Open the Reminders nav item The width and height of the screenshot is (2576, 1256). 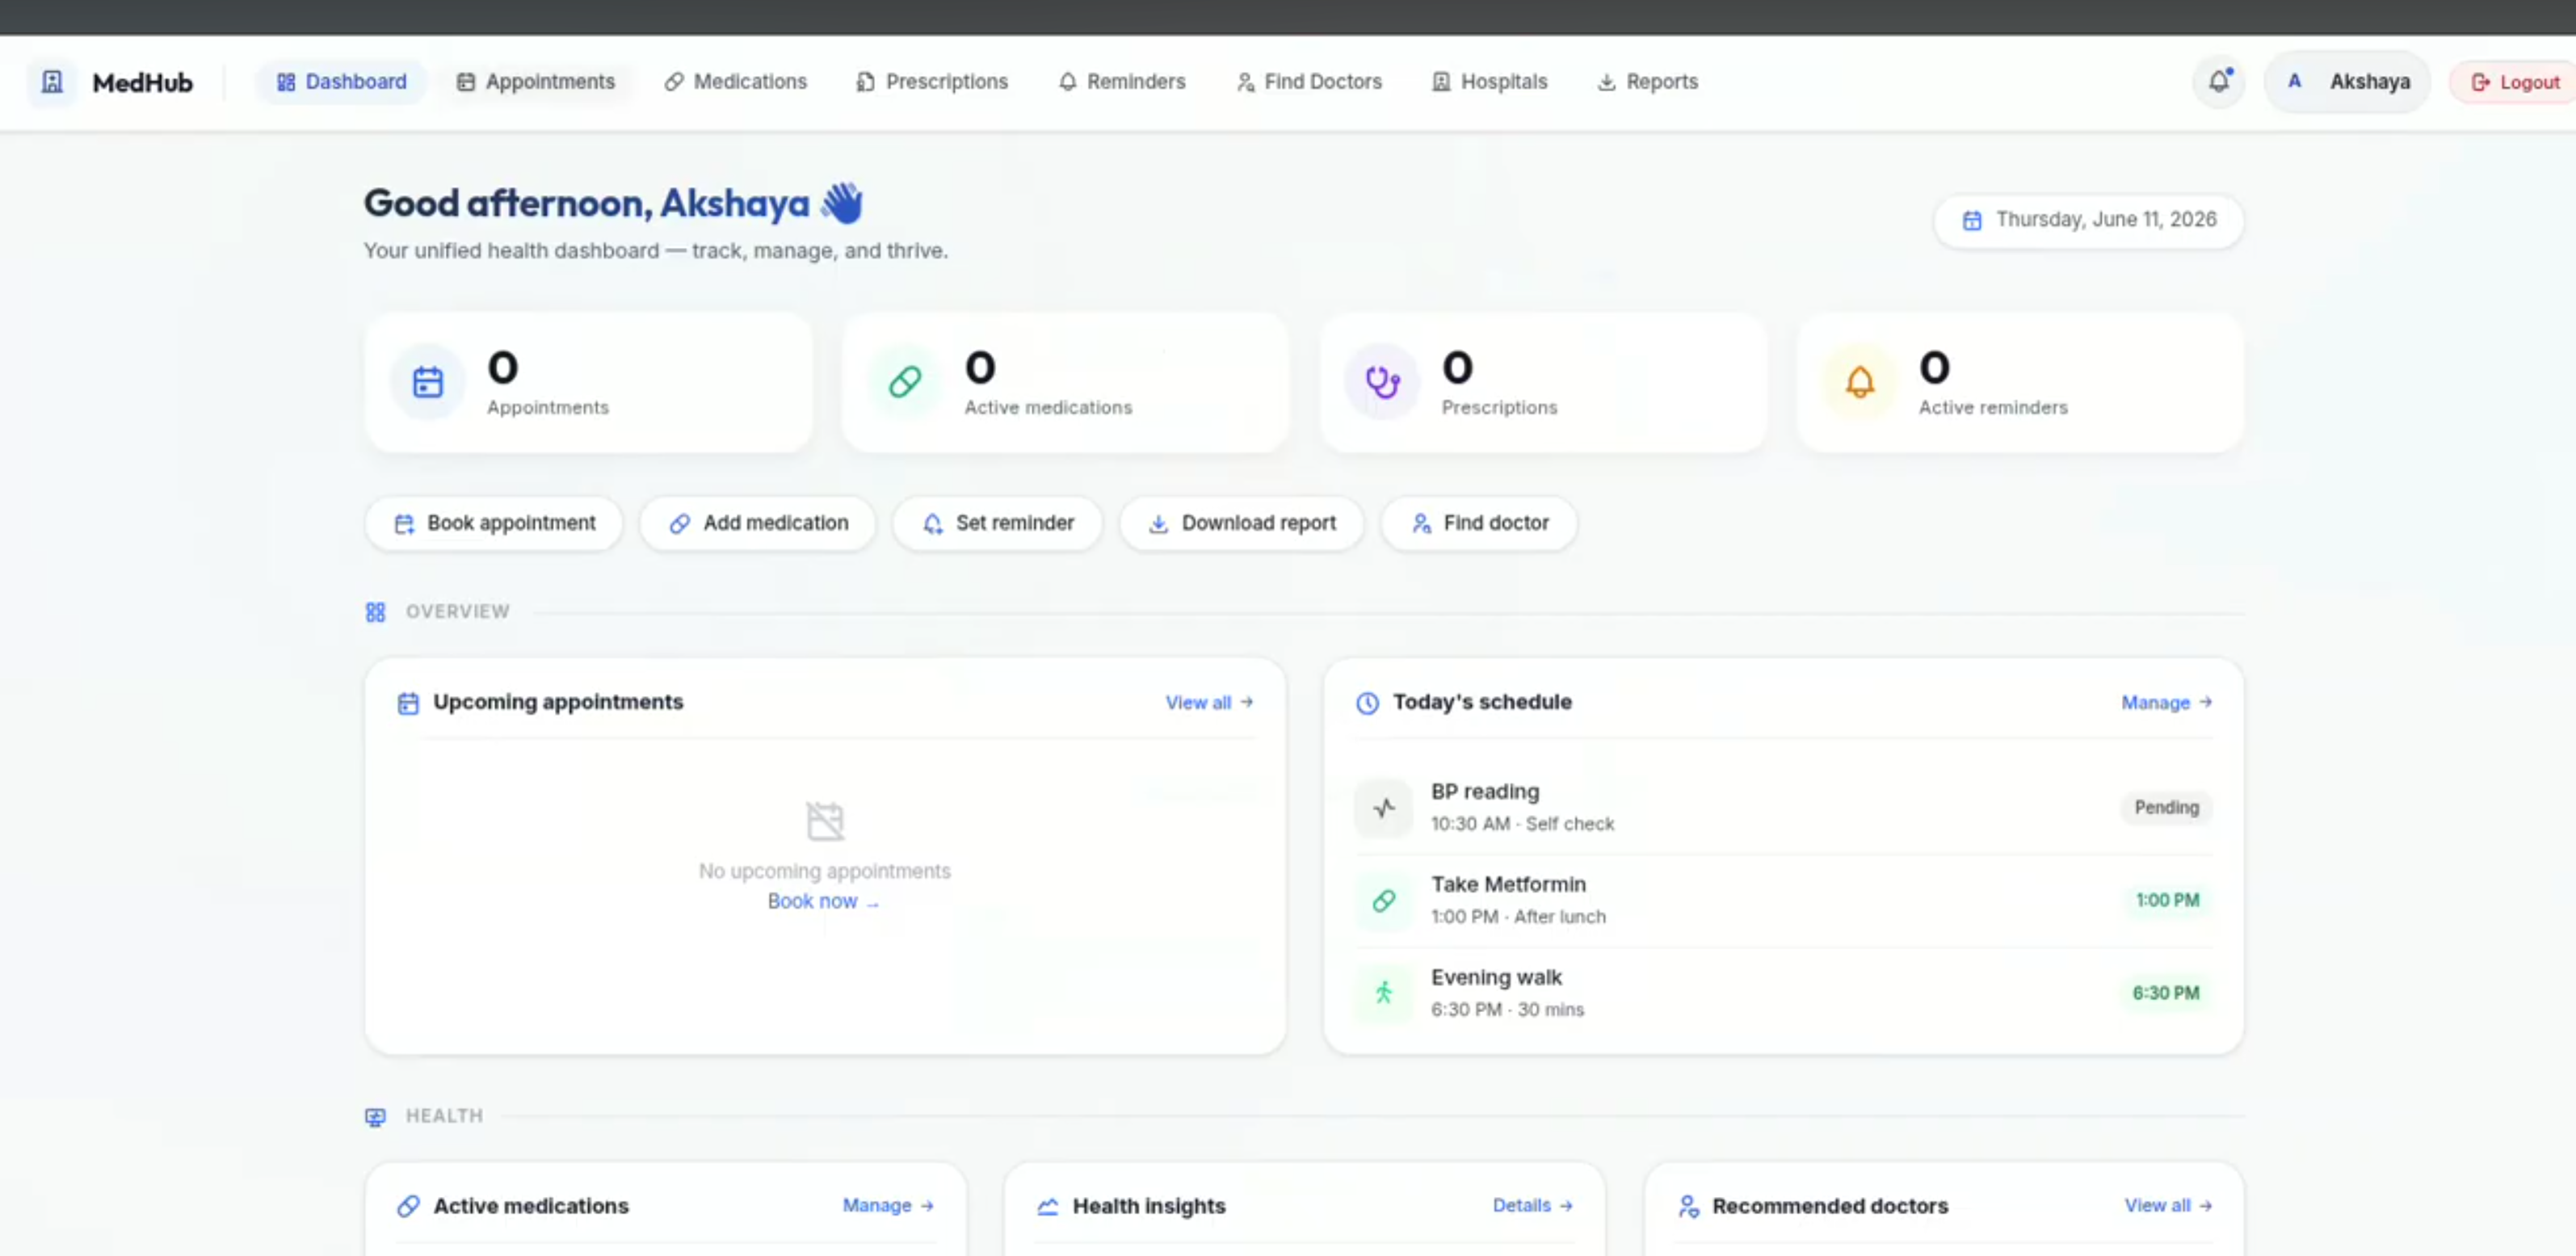pyautogui.click(x=1122, y=82)
